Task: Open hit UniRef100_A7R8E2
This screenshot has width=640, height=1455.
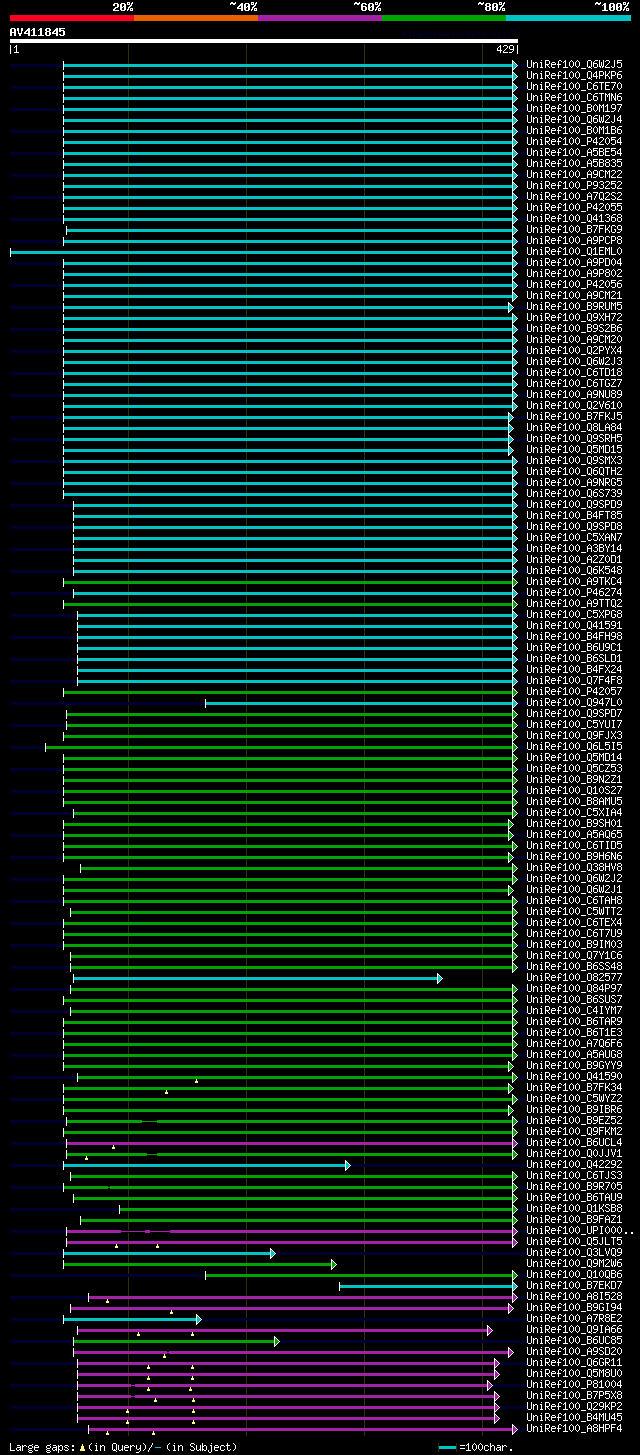Action: click(574, 1318)
